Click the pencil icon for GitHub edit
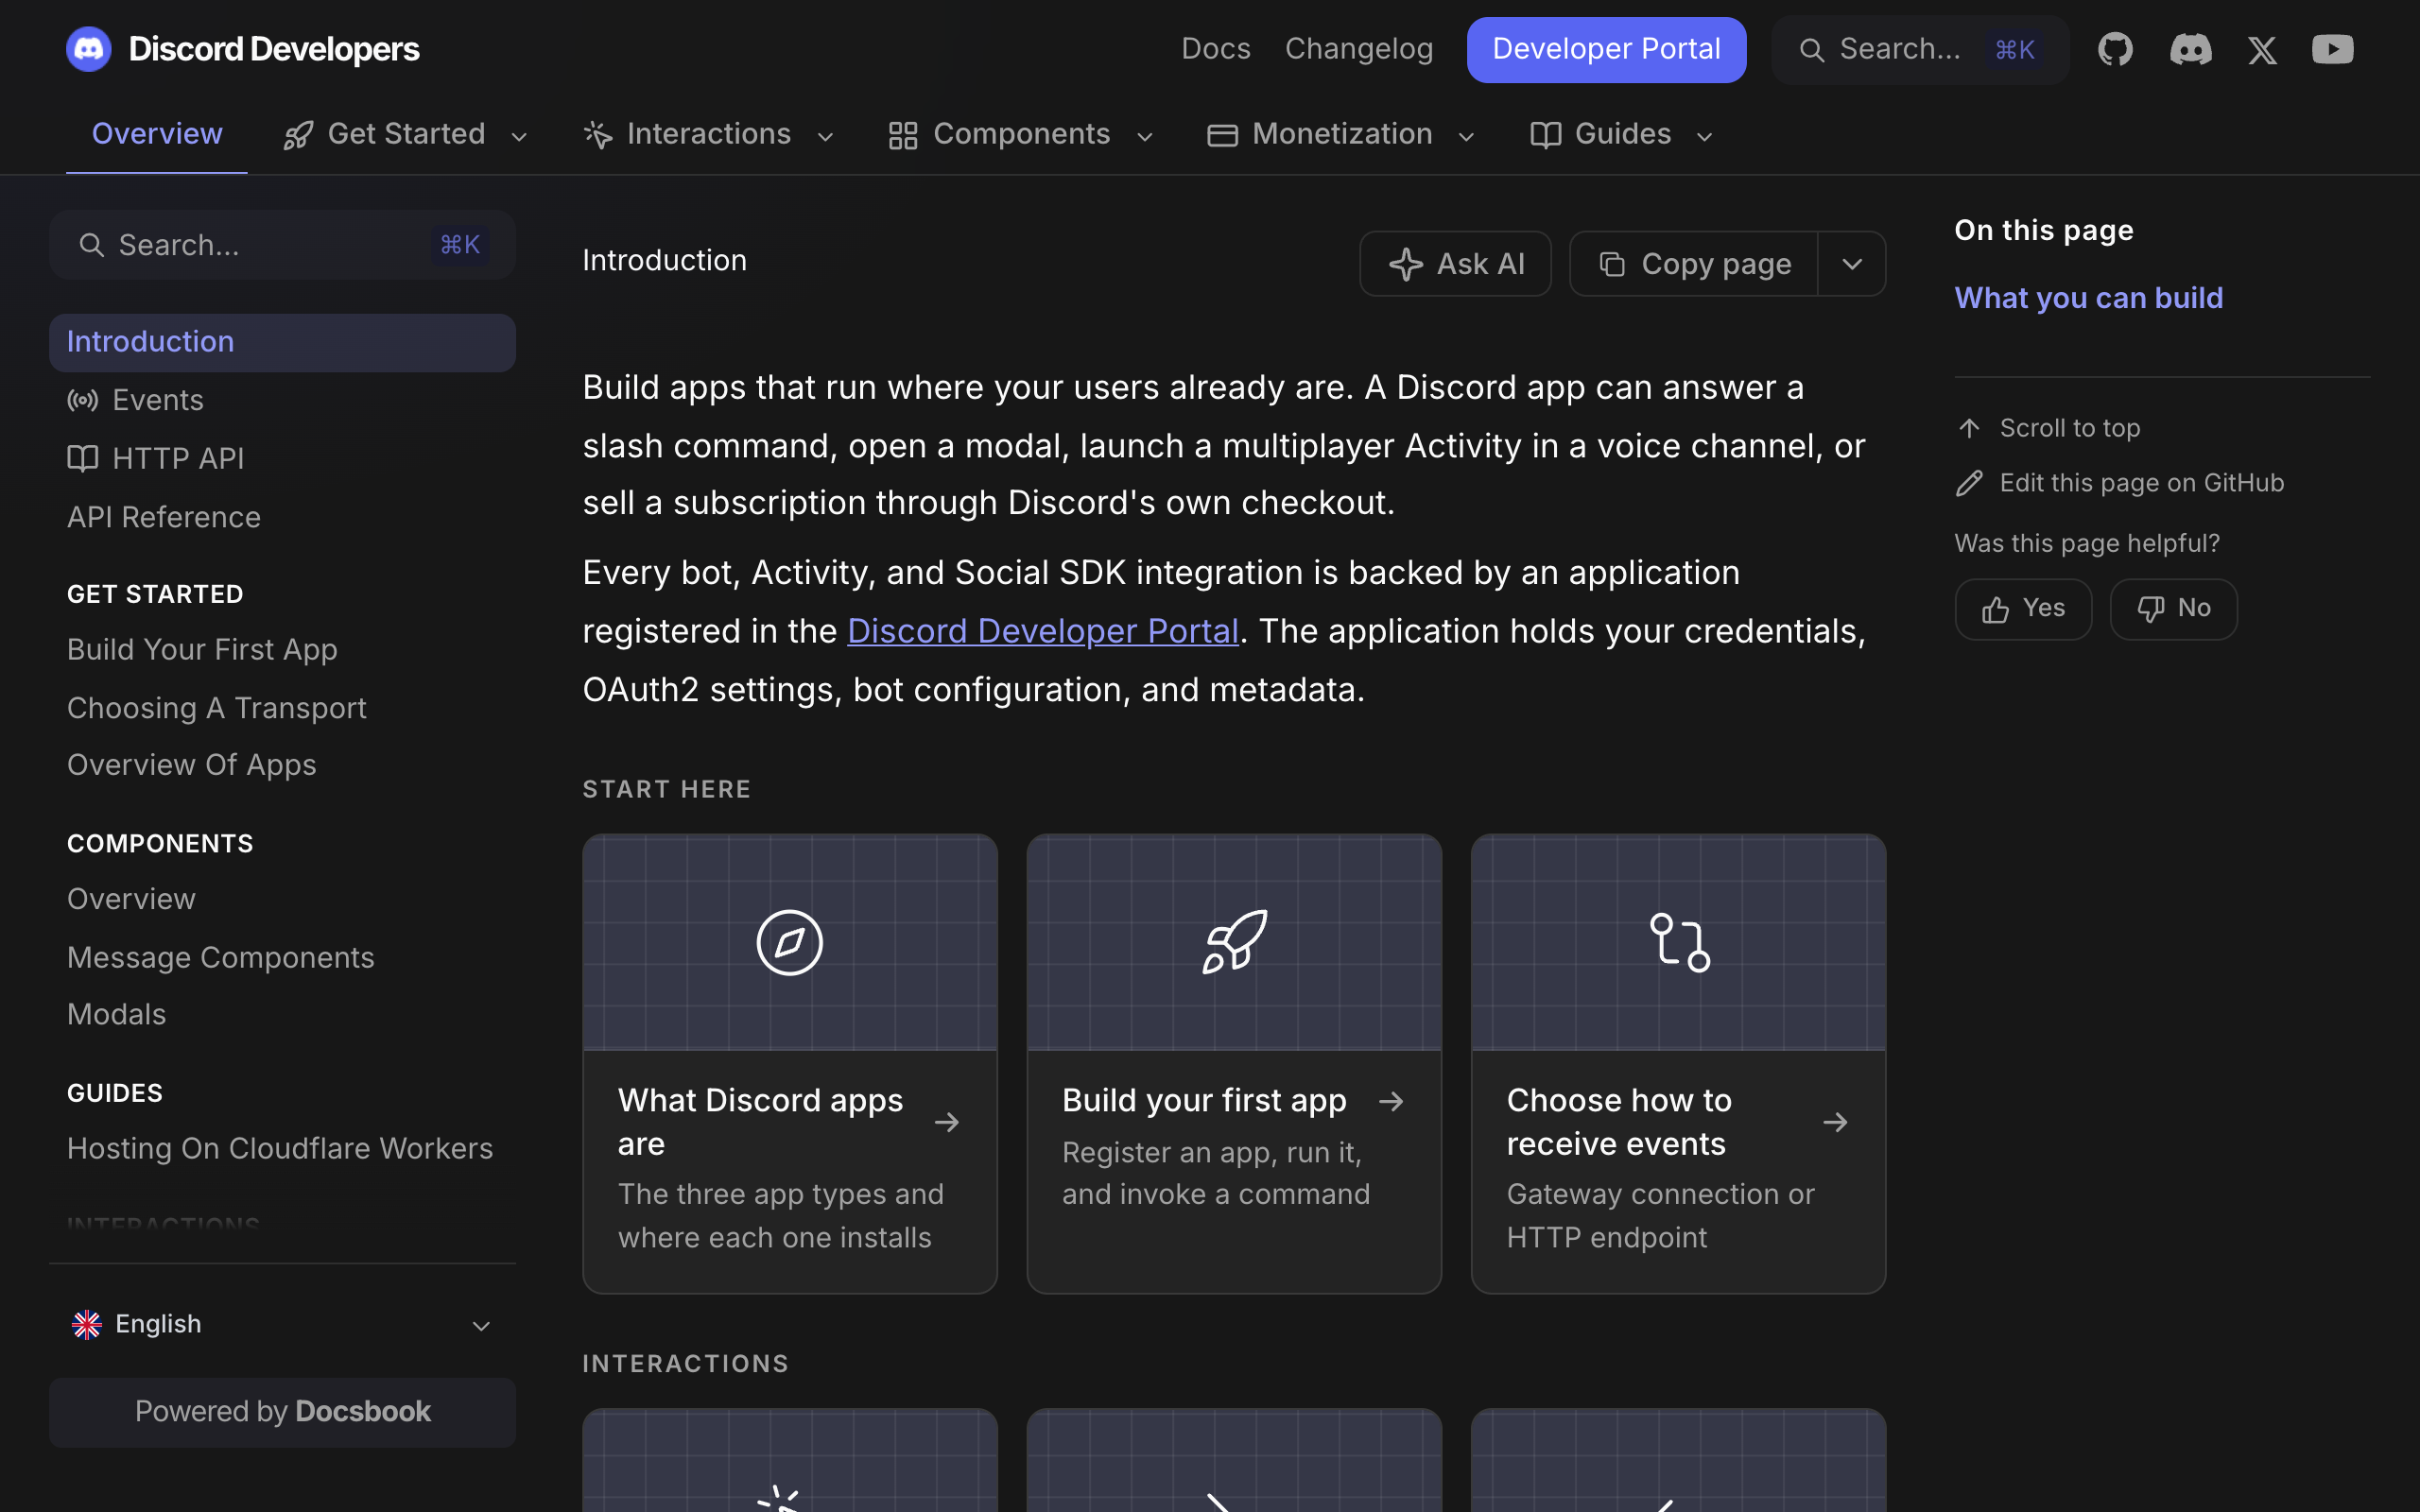The width and height of the screenshot is (2420, 1512). pyautogui.click(x=1969, y=484)
